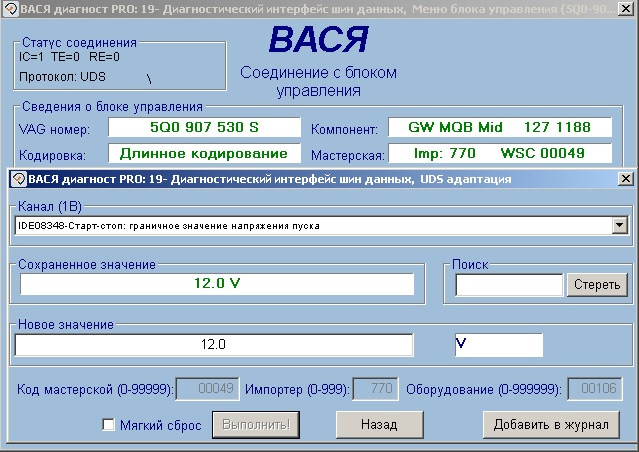Image resolution: width=639 pixels, height=452 pixels.
Task: Enable the Мягкий сброс checkbox
Action: pos(108,425)
